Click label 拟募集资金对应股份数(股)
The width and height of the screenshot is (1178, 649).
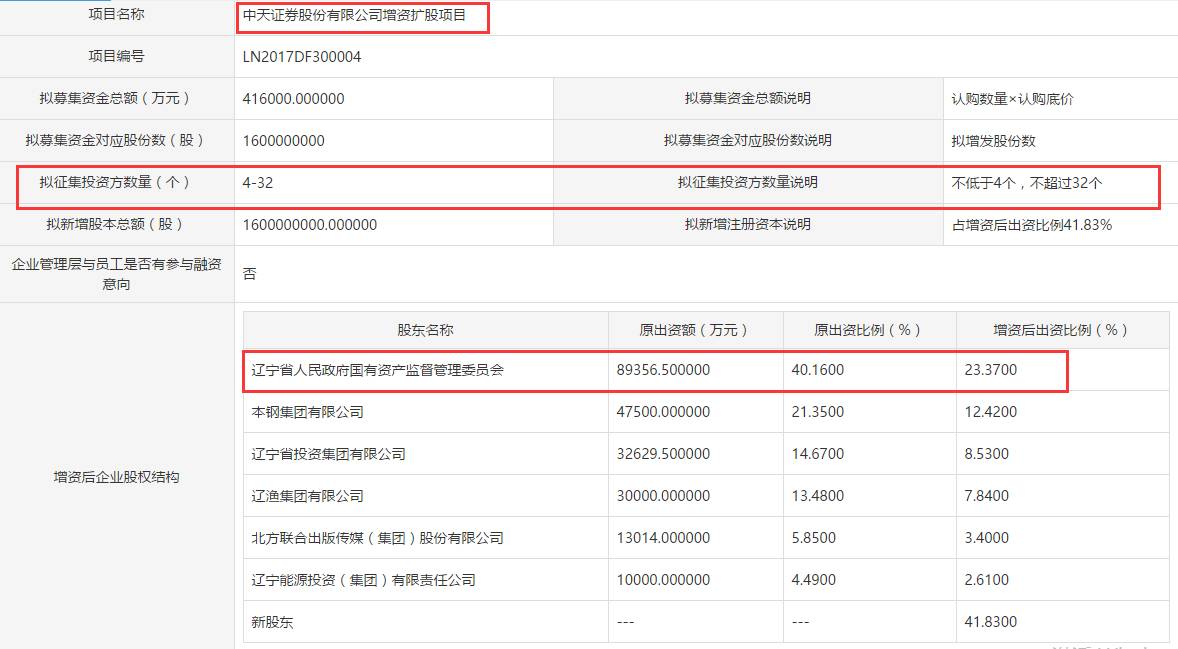pos(116,140)
